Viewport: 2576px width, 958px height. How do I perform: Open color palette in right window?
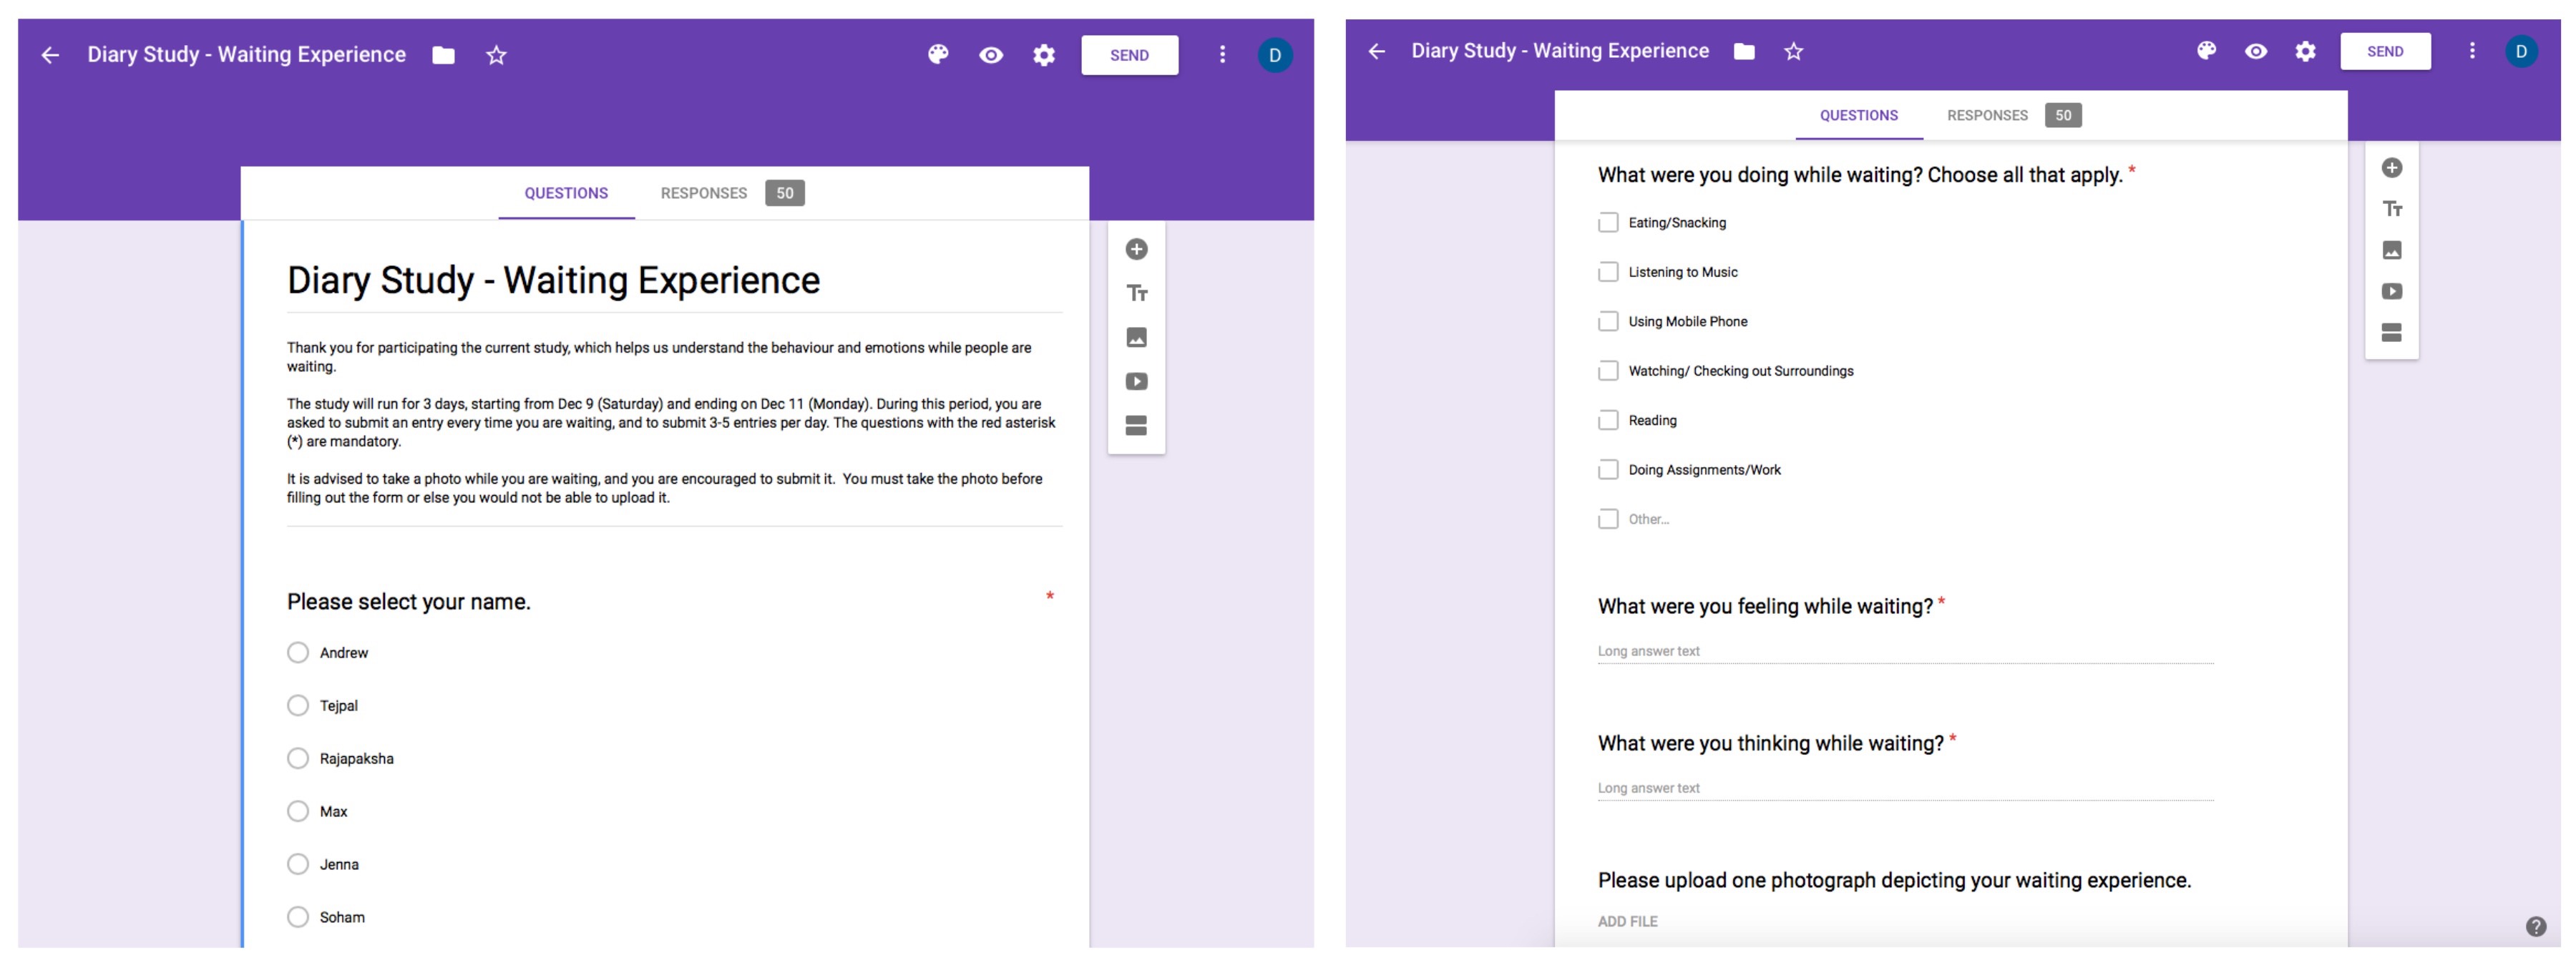tap(2206, 51)
